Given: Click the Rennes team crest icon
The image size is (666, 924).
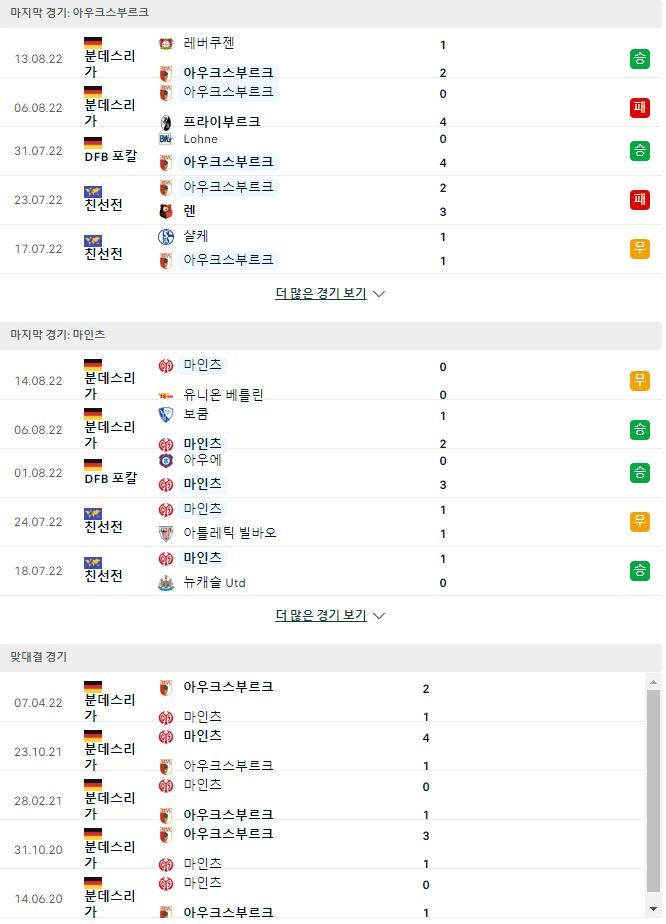Looking at the screenshot, I should pos(166,212).
